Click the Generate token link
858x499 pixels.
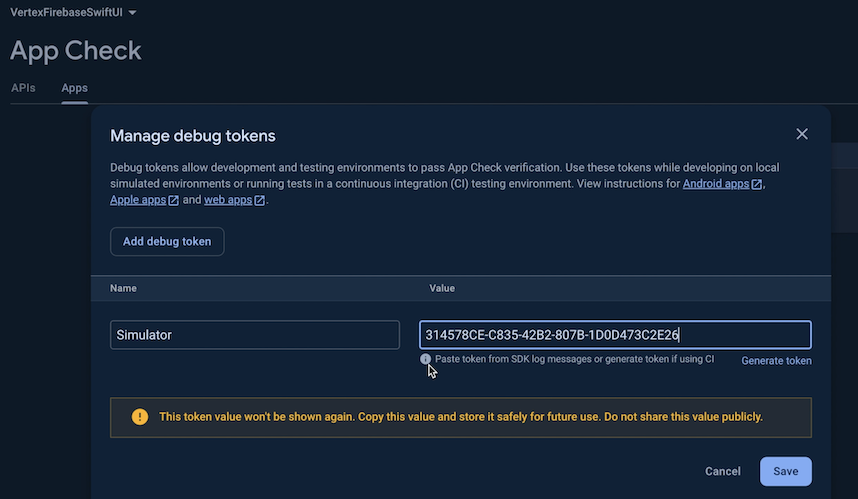(x=776, y=361)
